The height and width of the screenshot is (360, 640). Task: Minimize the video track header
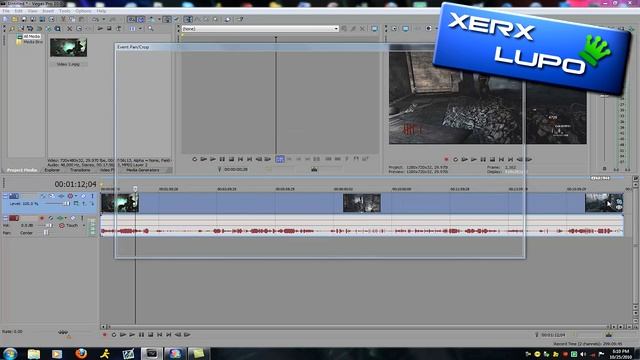pos(5,196)
